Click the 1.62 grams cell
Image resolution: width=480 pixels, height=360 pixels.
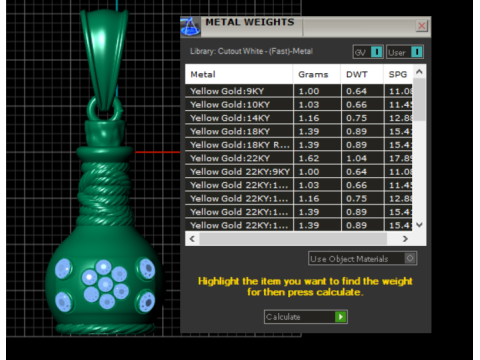coord(317,158)
